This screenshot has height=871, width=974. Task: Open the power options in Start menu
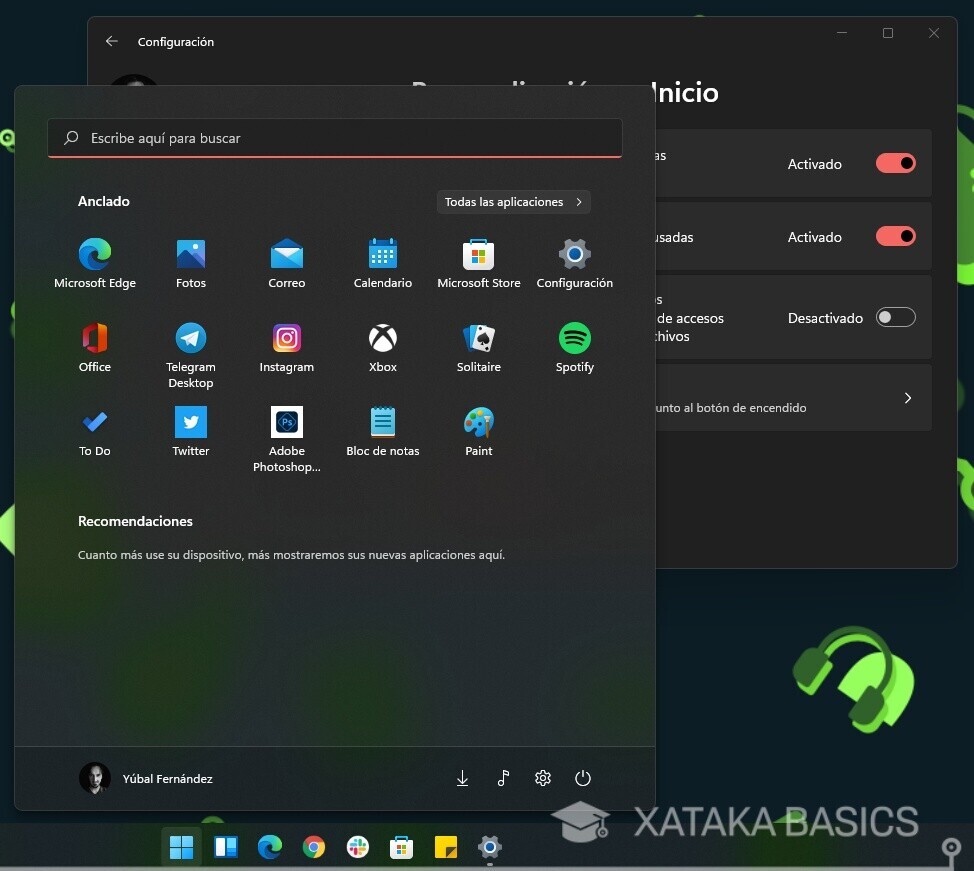click(583, 778)
